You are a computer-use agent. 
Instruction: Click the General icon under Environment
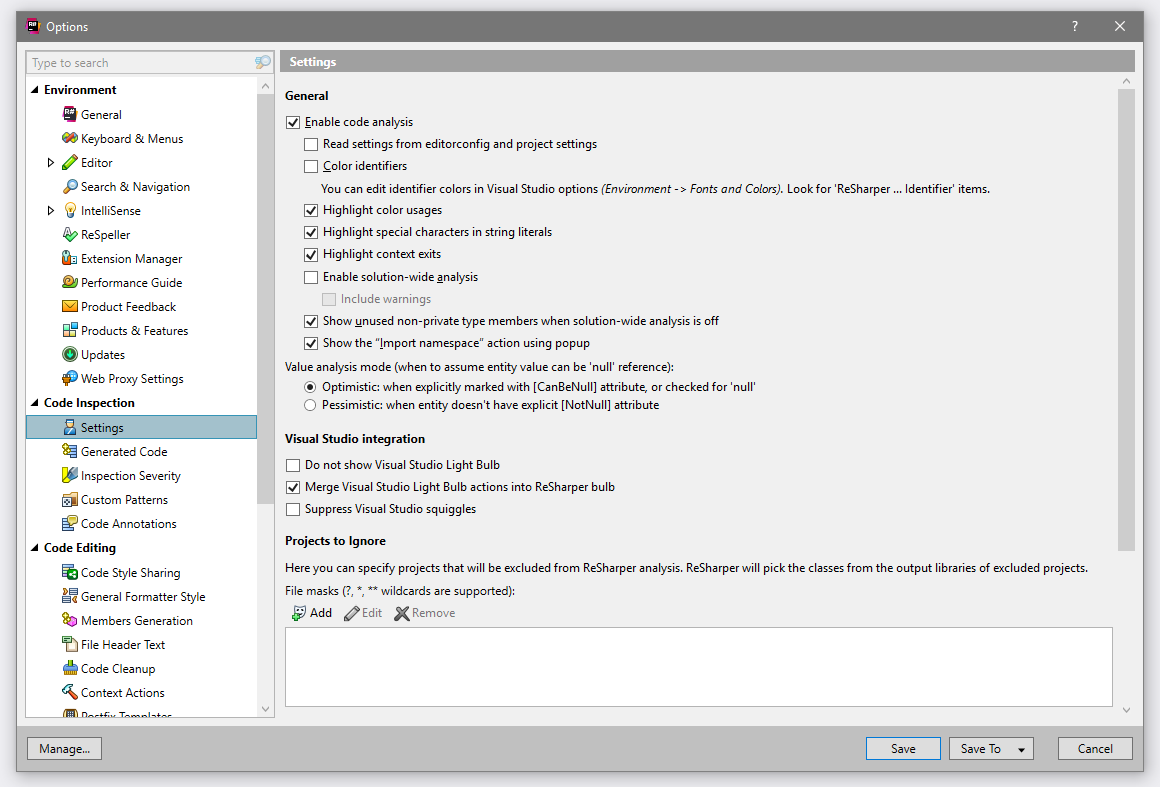click(70, 114)
